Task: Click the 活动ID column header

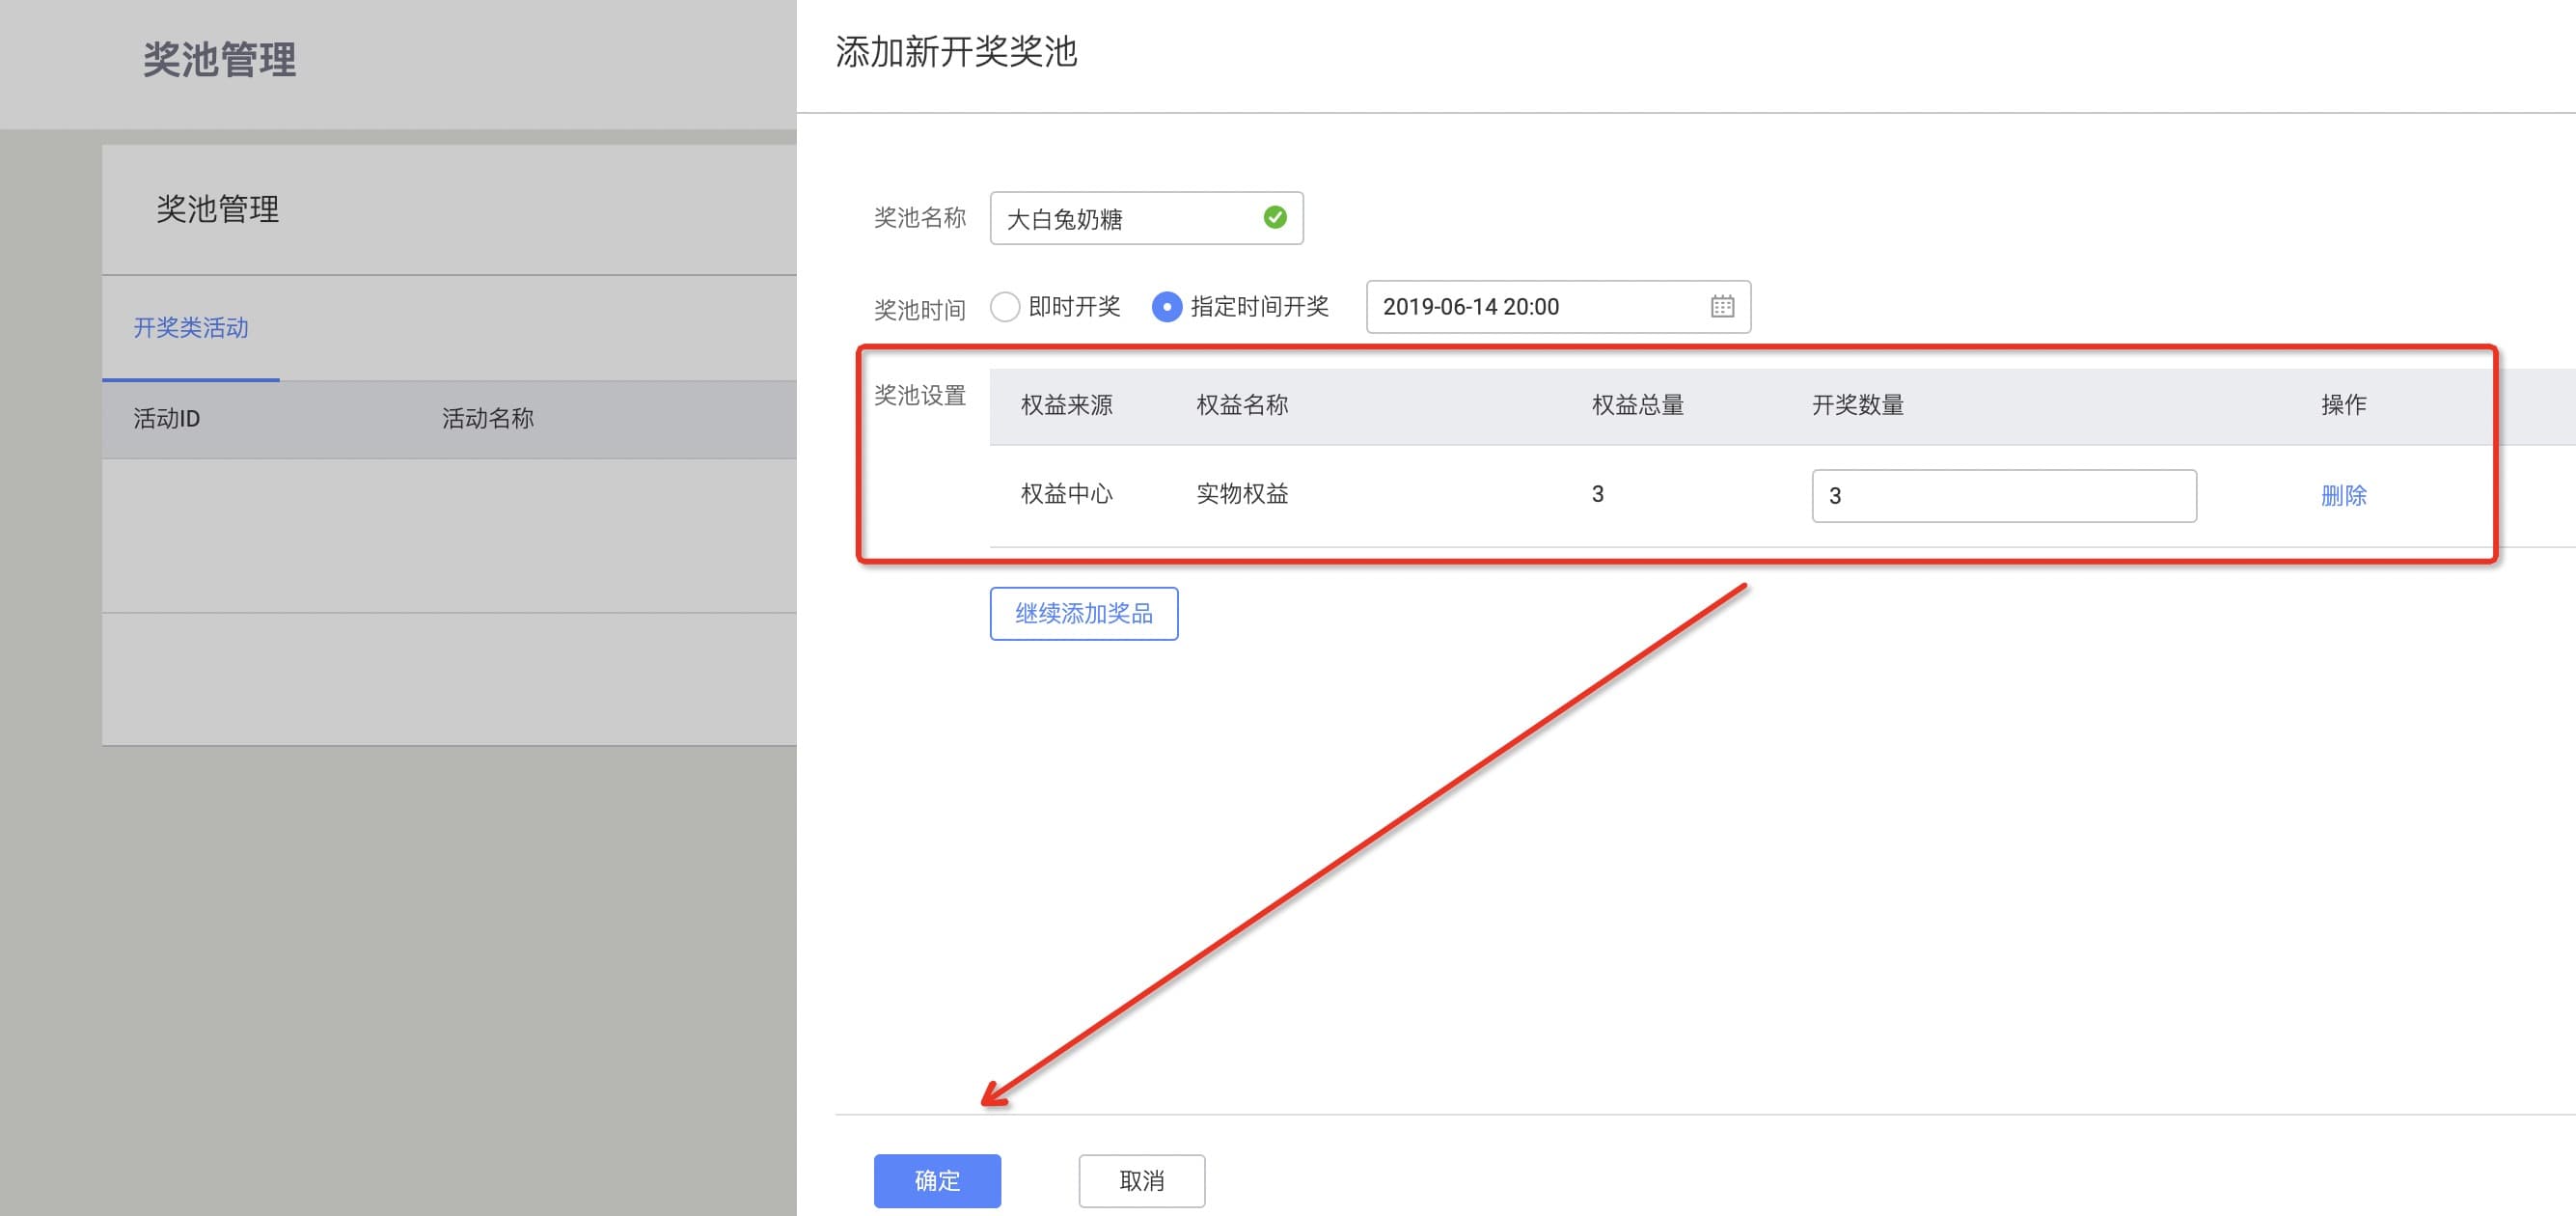Action: point(166,419)
